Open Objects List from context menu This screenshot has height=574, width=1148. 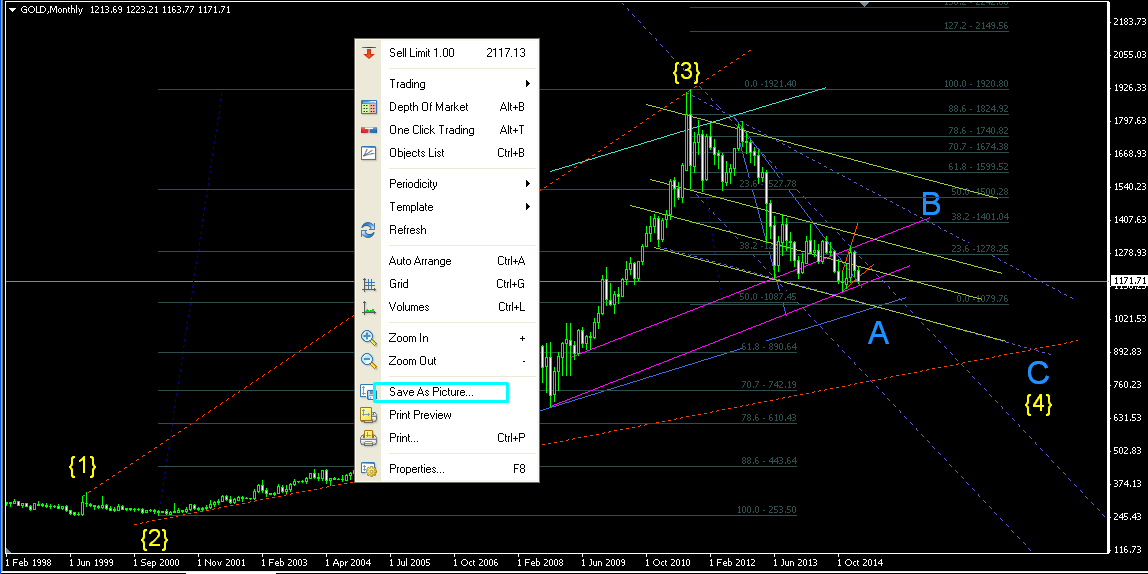pos(447,153)
